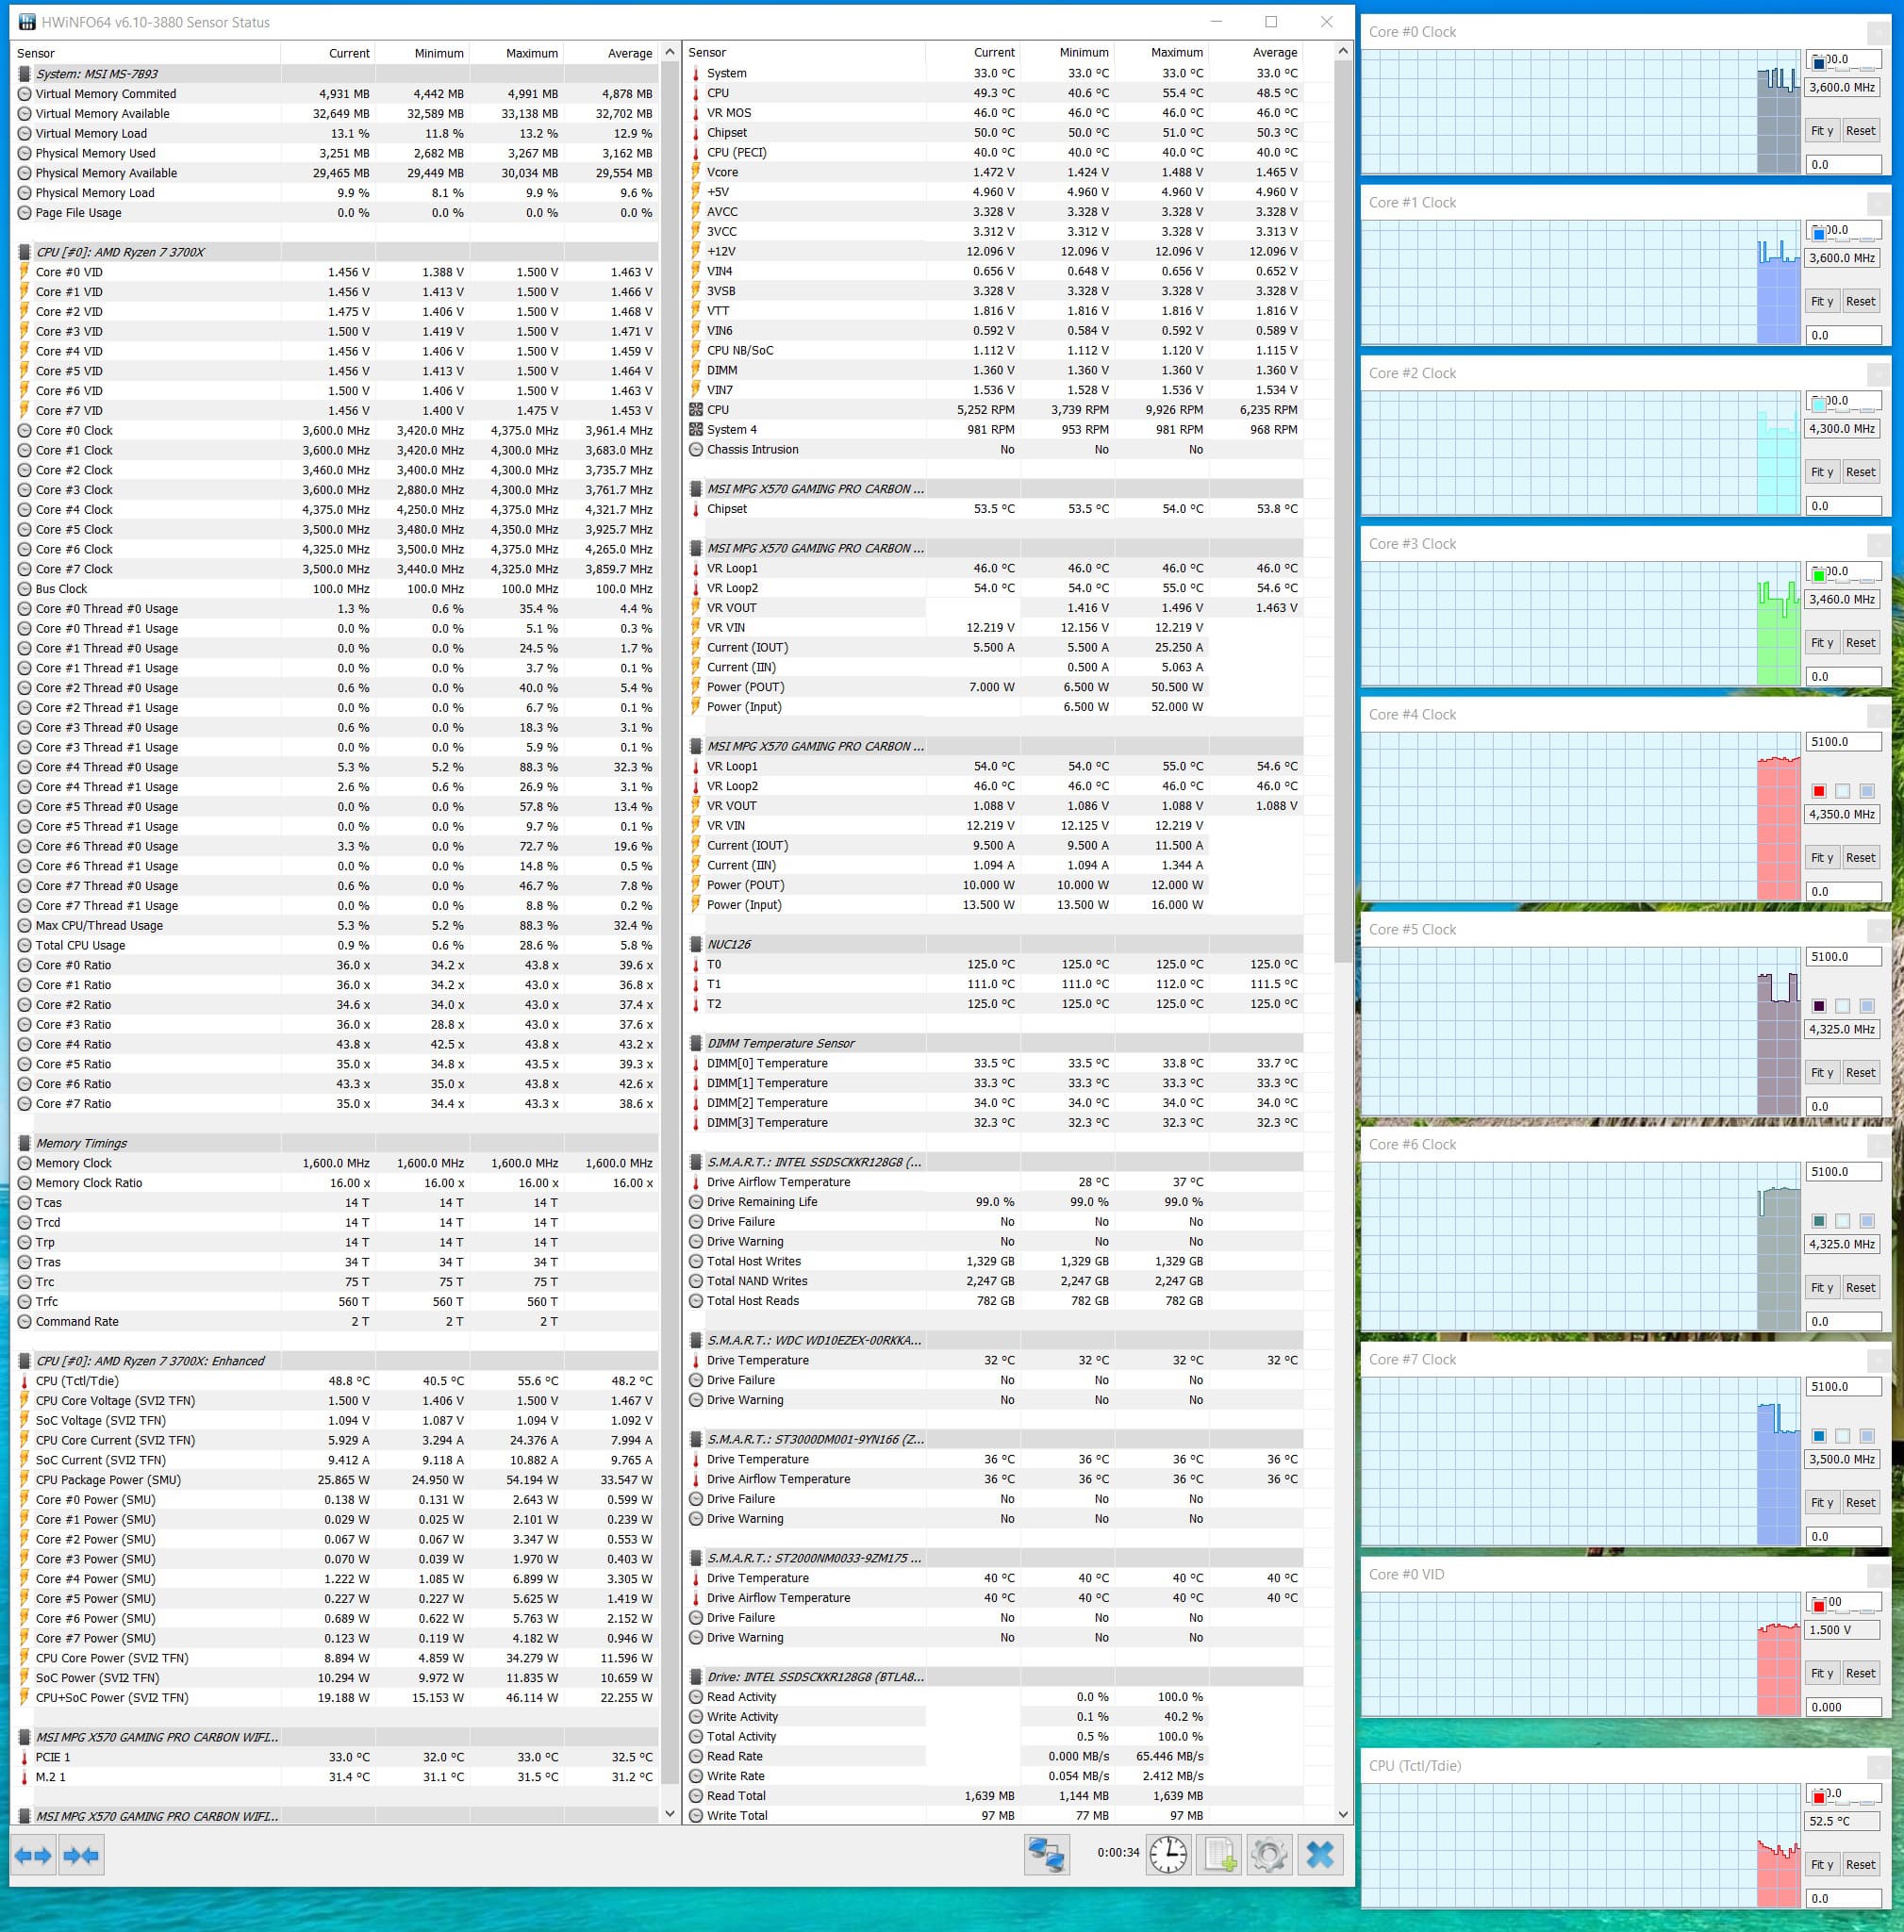Select the NUC126 sensor group header

click(729, 944)
